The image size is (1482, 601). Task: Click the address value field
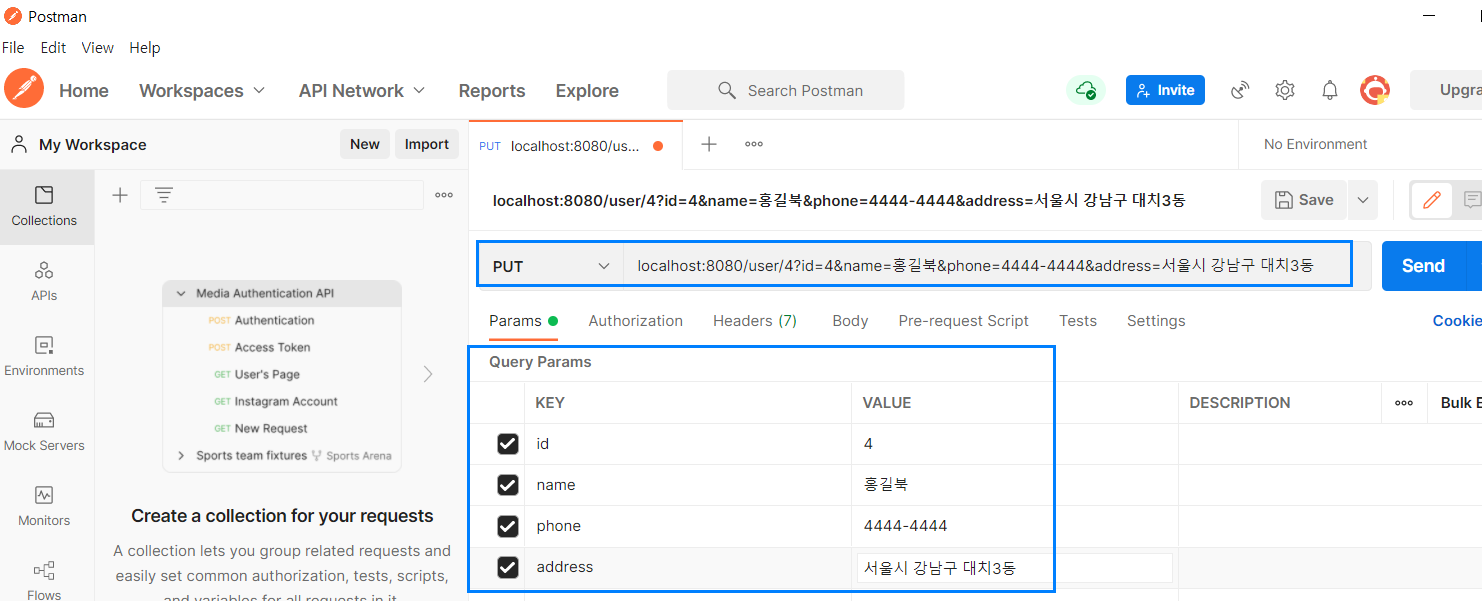[1014, 568]
